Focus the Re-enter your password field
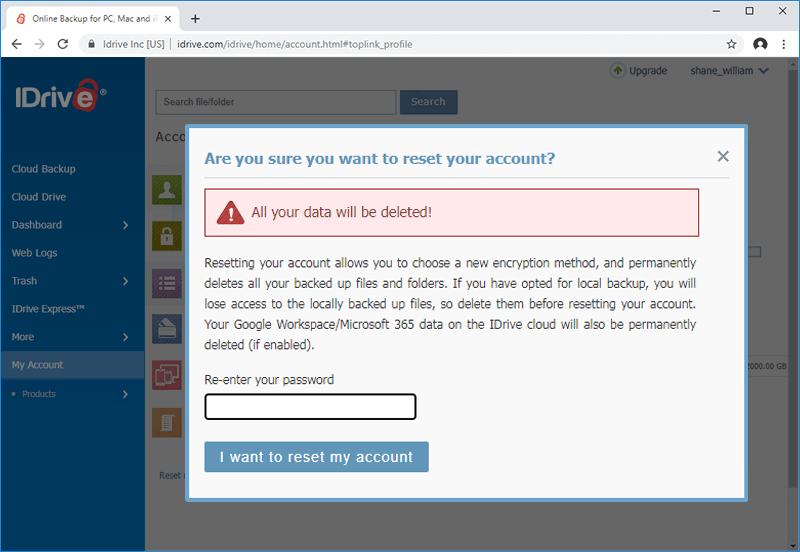Screen dimensions: 800x552 coord(310,407)
